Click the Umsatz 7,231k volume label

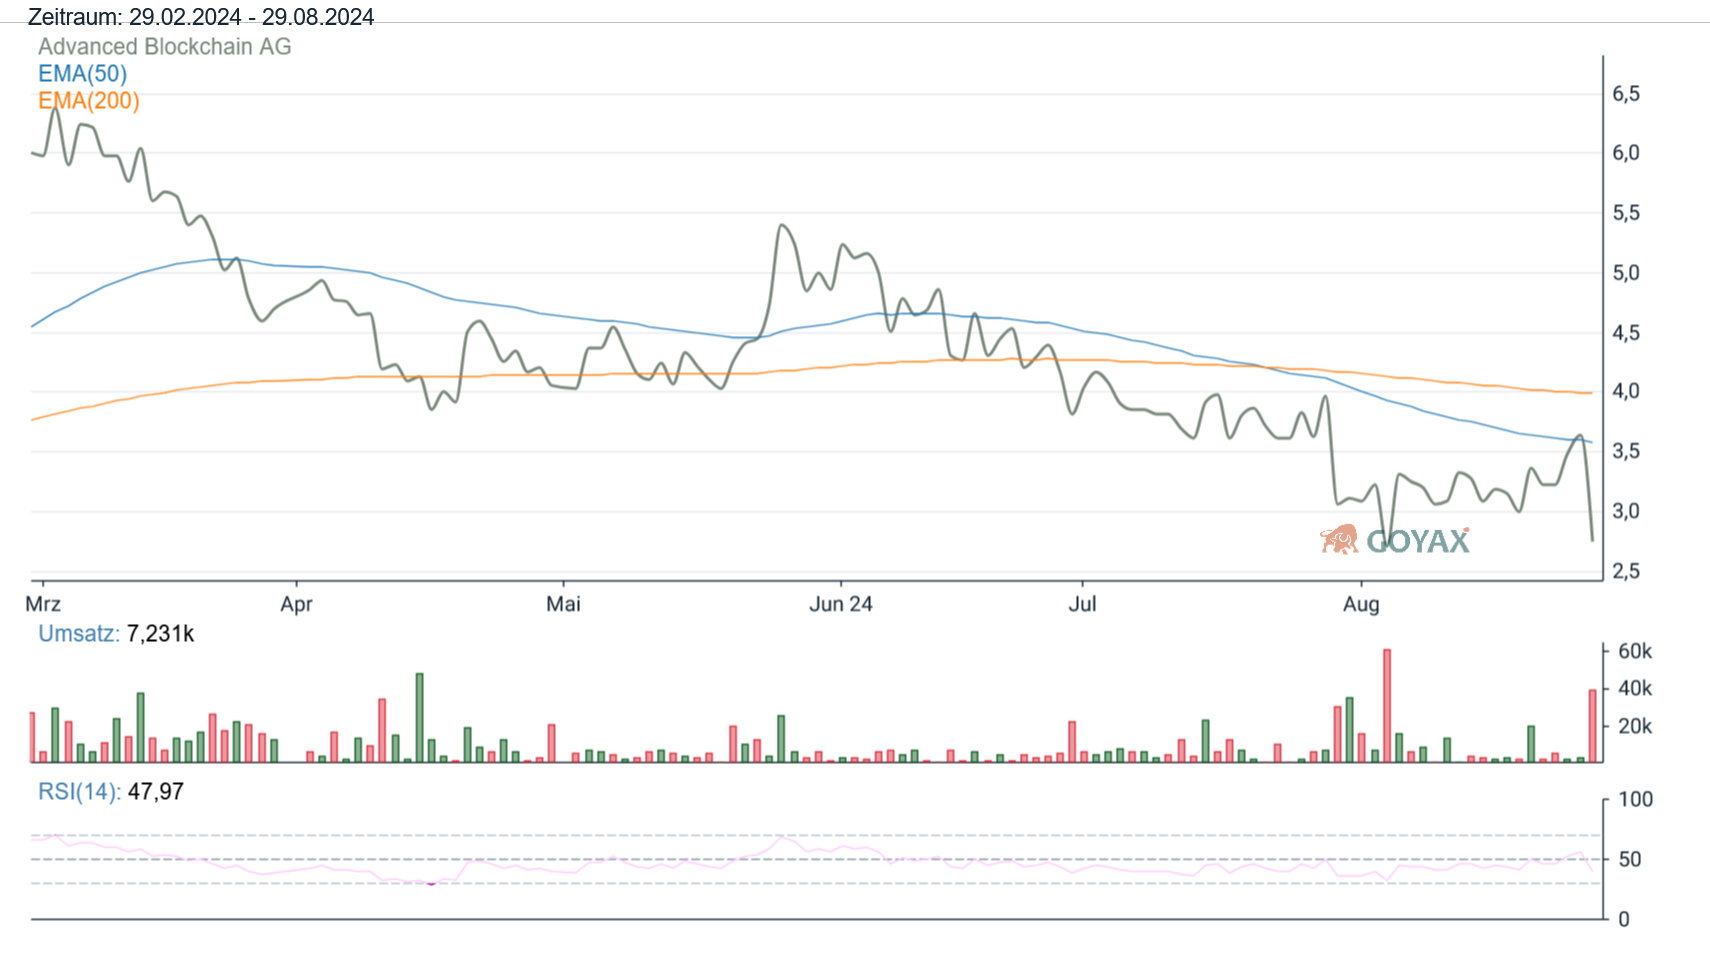116,634
